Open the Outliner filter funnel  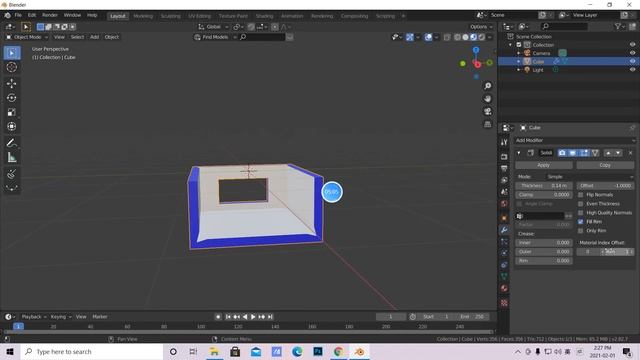pos(619,27)
